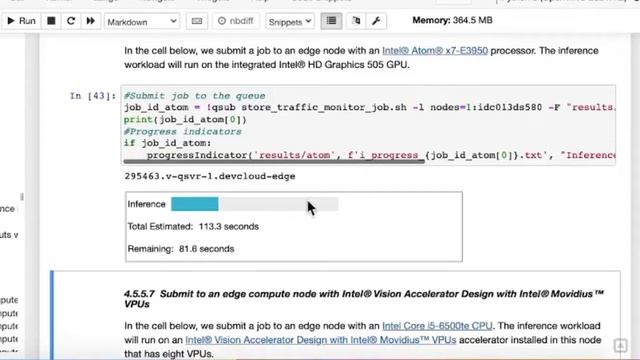Click the Total Estimated 113.3 seconds text
This screenshot has width=640, height=360.
coord(193,227)
